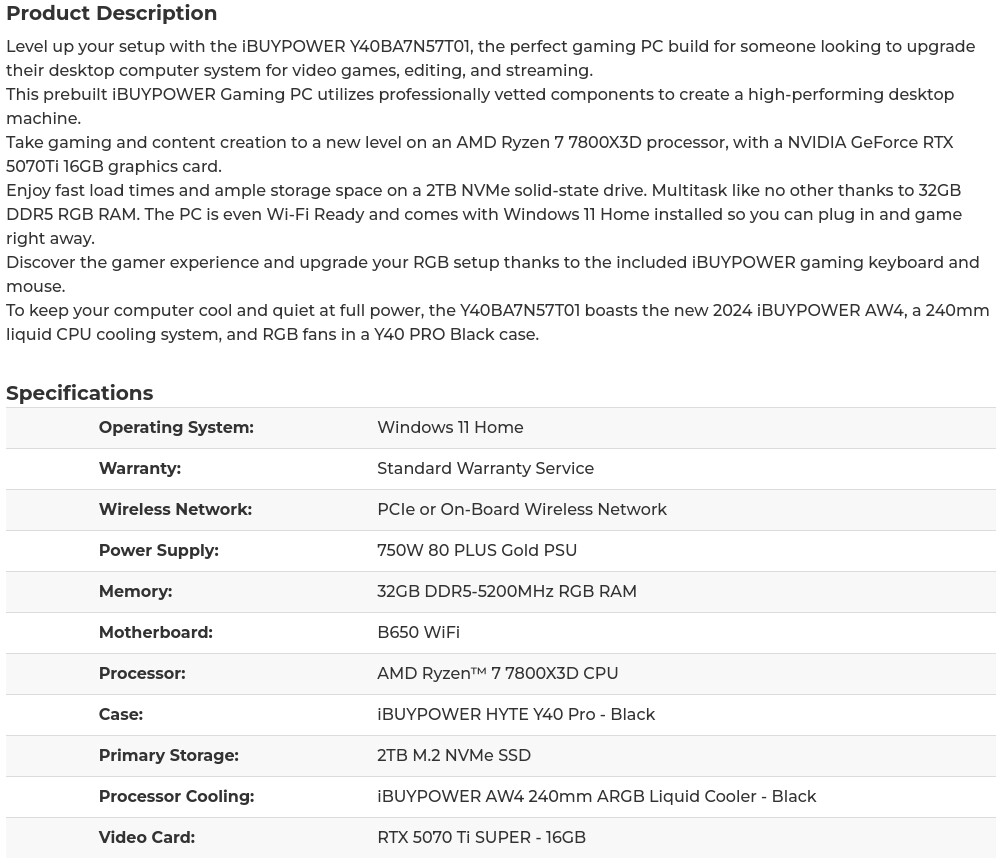Select the 2TB M.2 NVMe SSD value

pyautogui.click(x=454, y=755)
